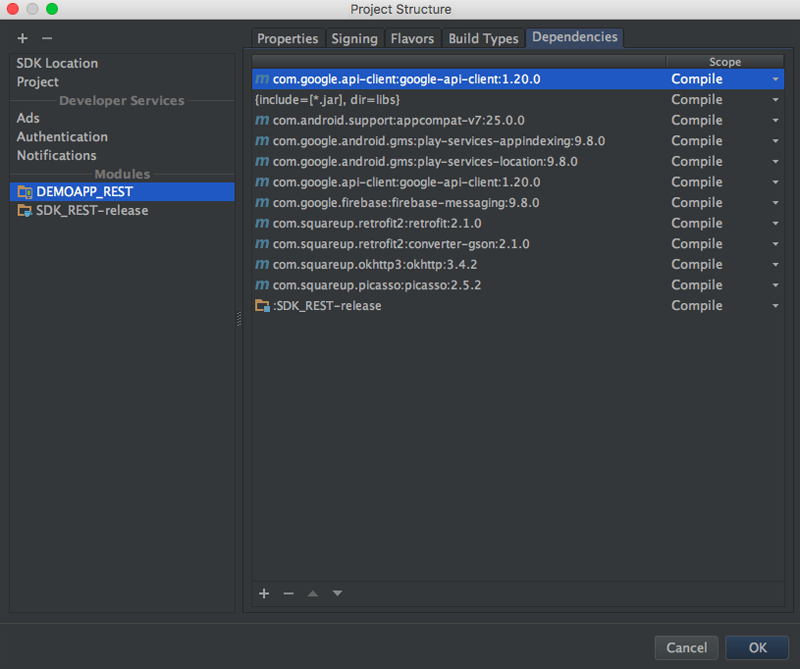Open scope dropdown for unhighlighted google-api-client:1.20.0 row
Image resolution: width=800 pixels, height=669 pixels.
point(776,182)
